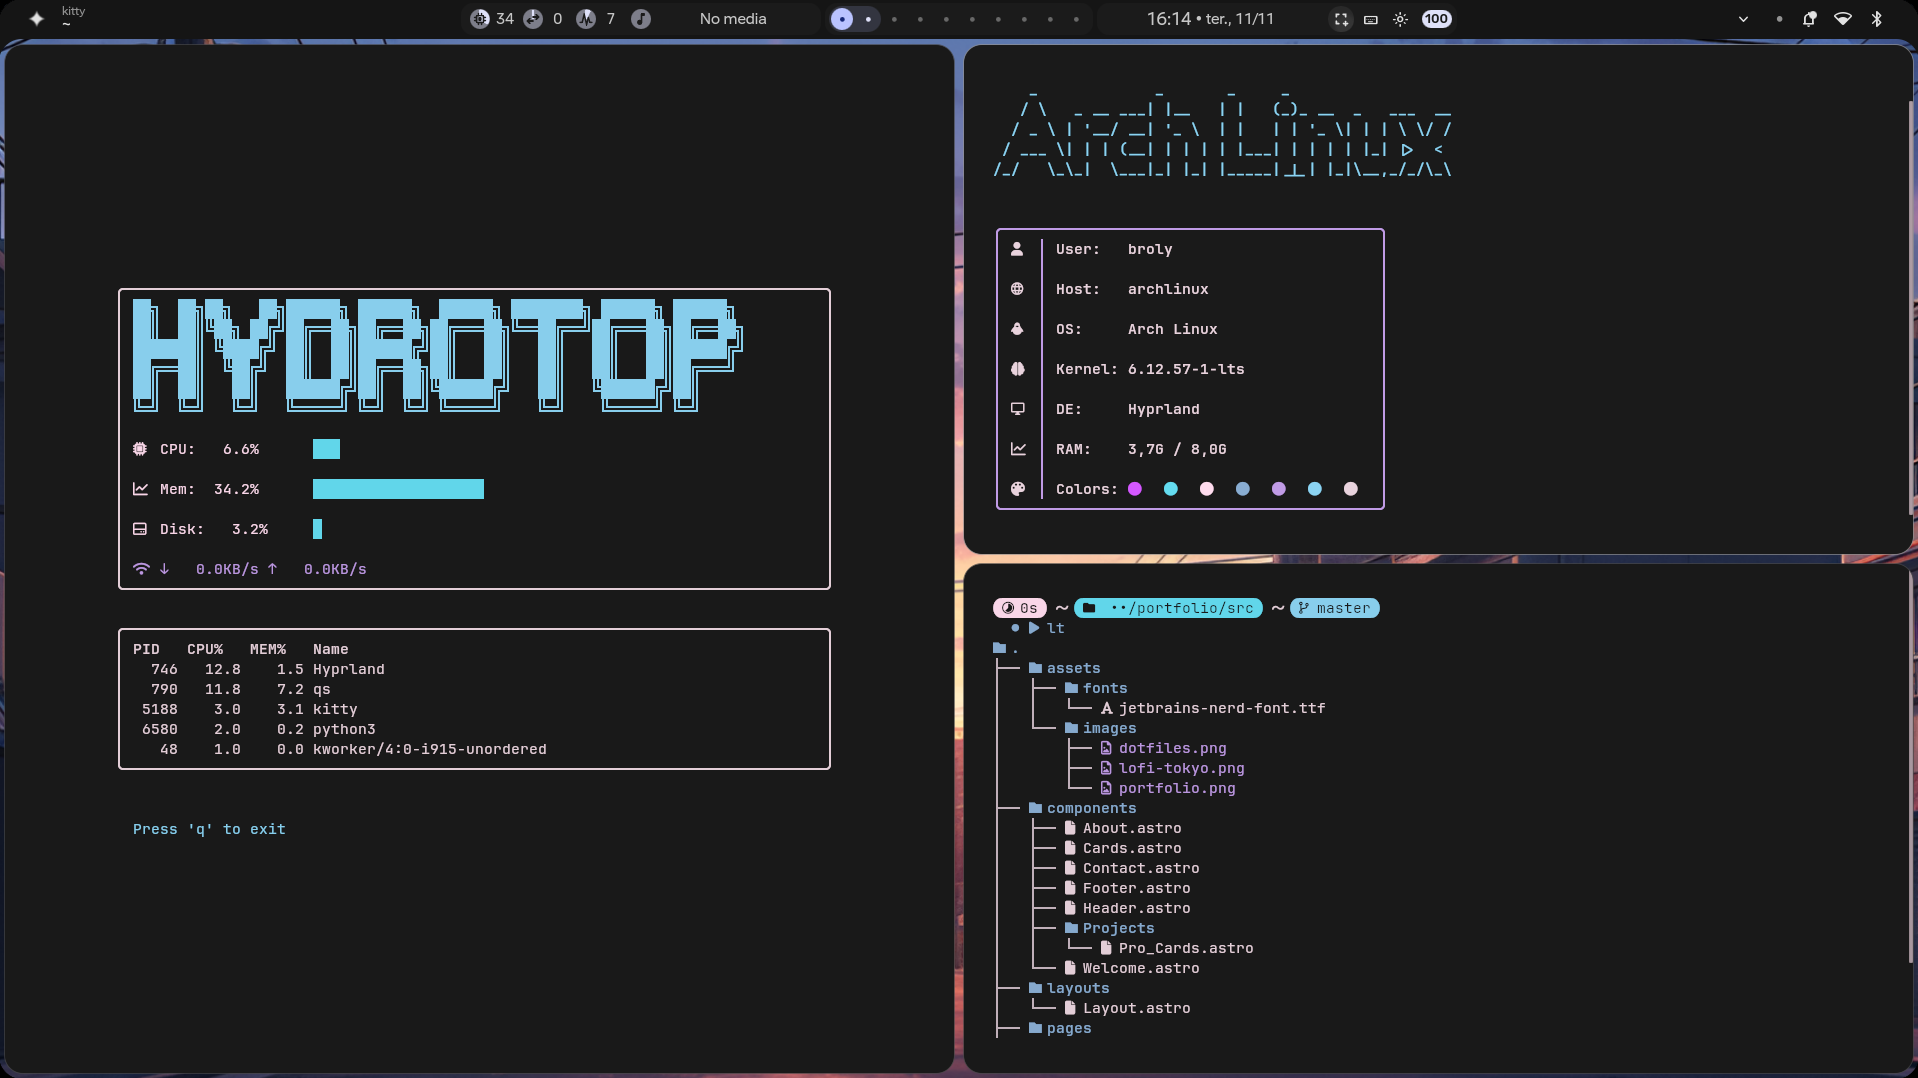The height and width of the screenshot is (1078, 1918).
Task: Click the screen snip region icon
Action: [x=1341, y=19]
